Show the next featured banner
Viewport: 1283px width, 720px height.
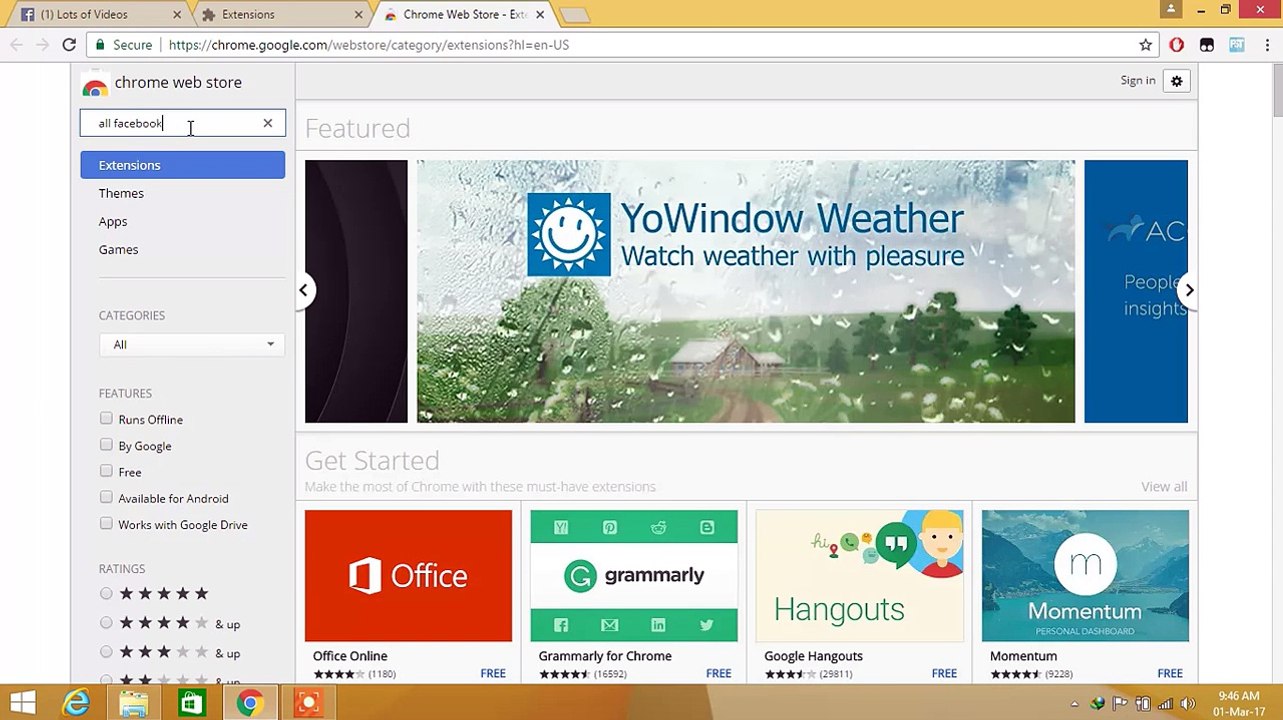1189,290
